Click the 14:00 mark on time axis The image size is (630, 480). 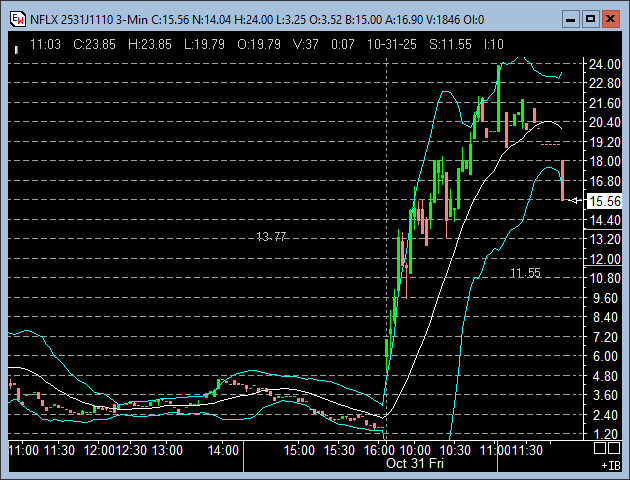pos(222,451)
